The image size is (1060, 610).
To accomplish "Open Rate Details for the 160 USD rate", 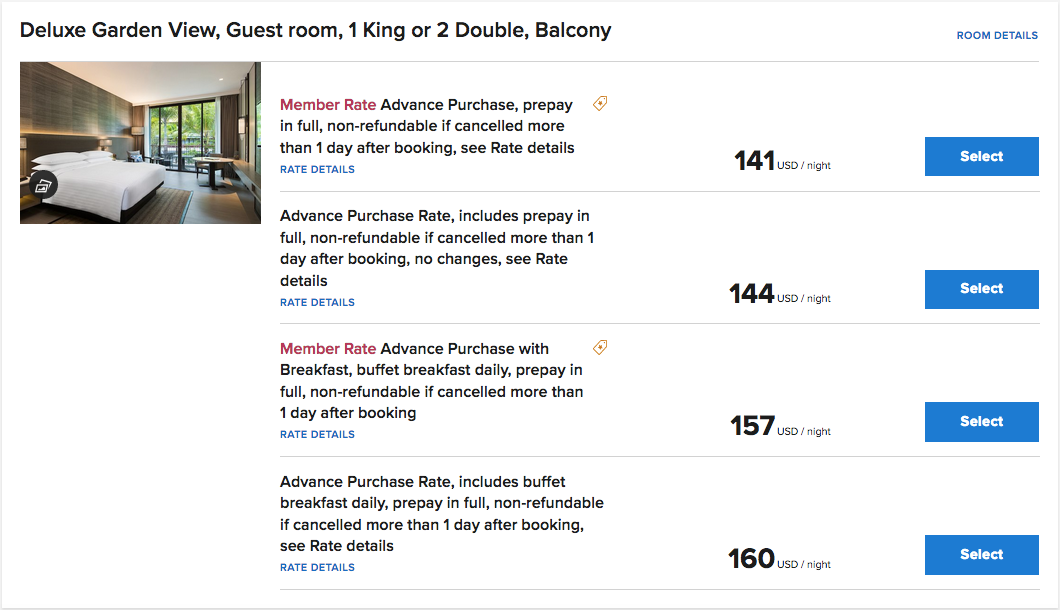I will tap(317, 567).
